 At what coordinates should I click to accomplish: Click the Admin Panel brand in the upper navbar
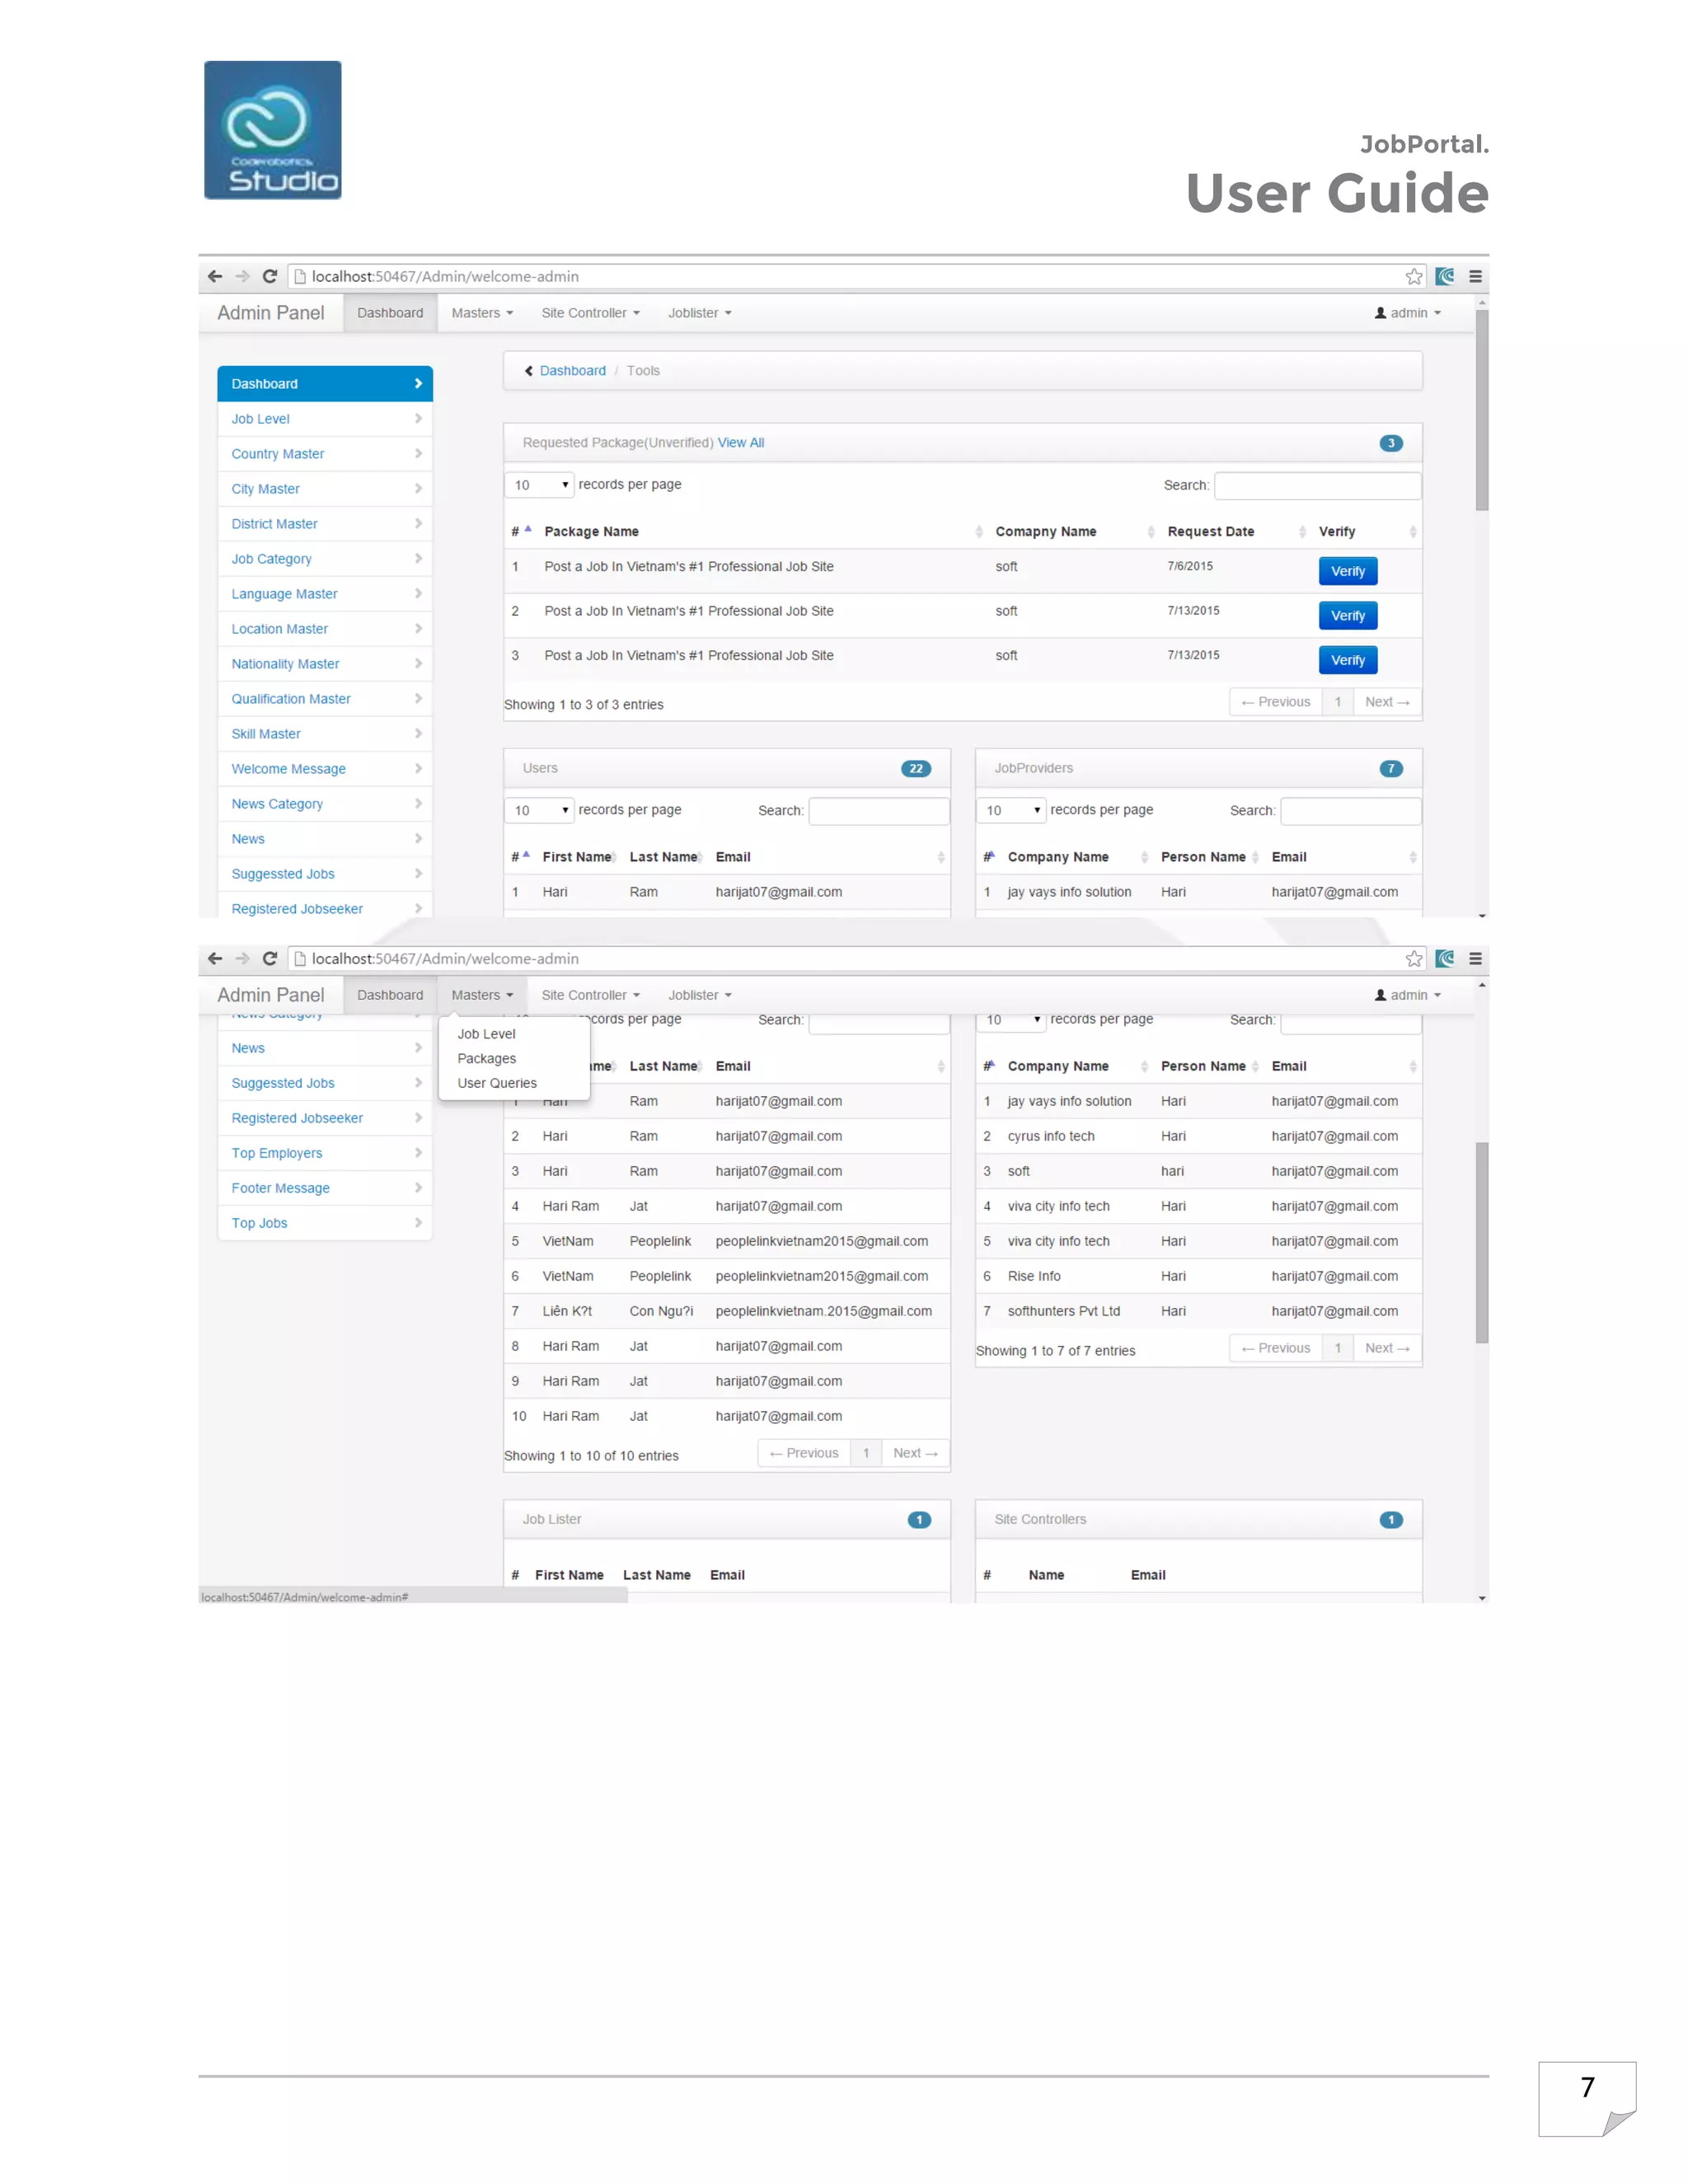coord(271,313)
